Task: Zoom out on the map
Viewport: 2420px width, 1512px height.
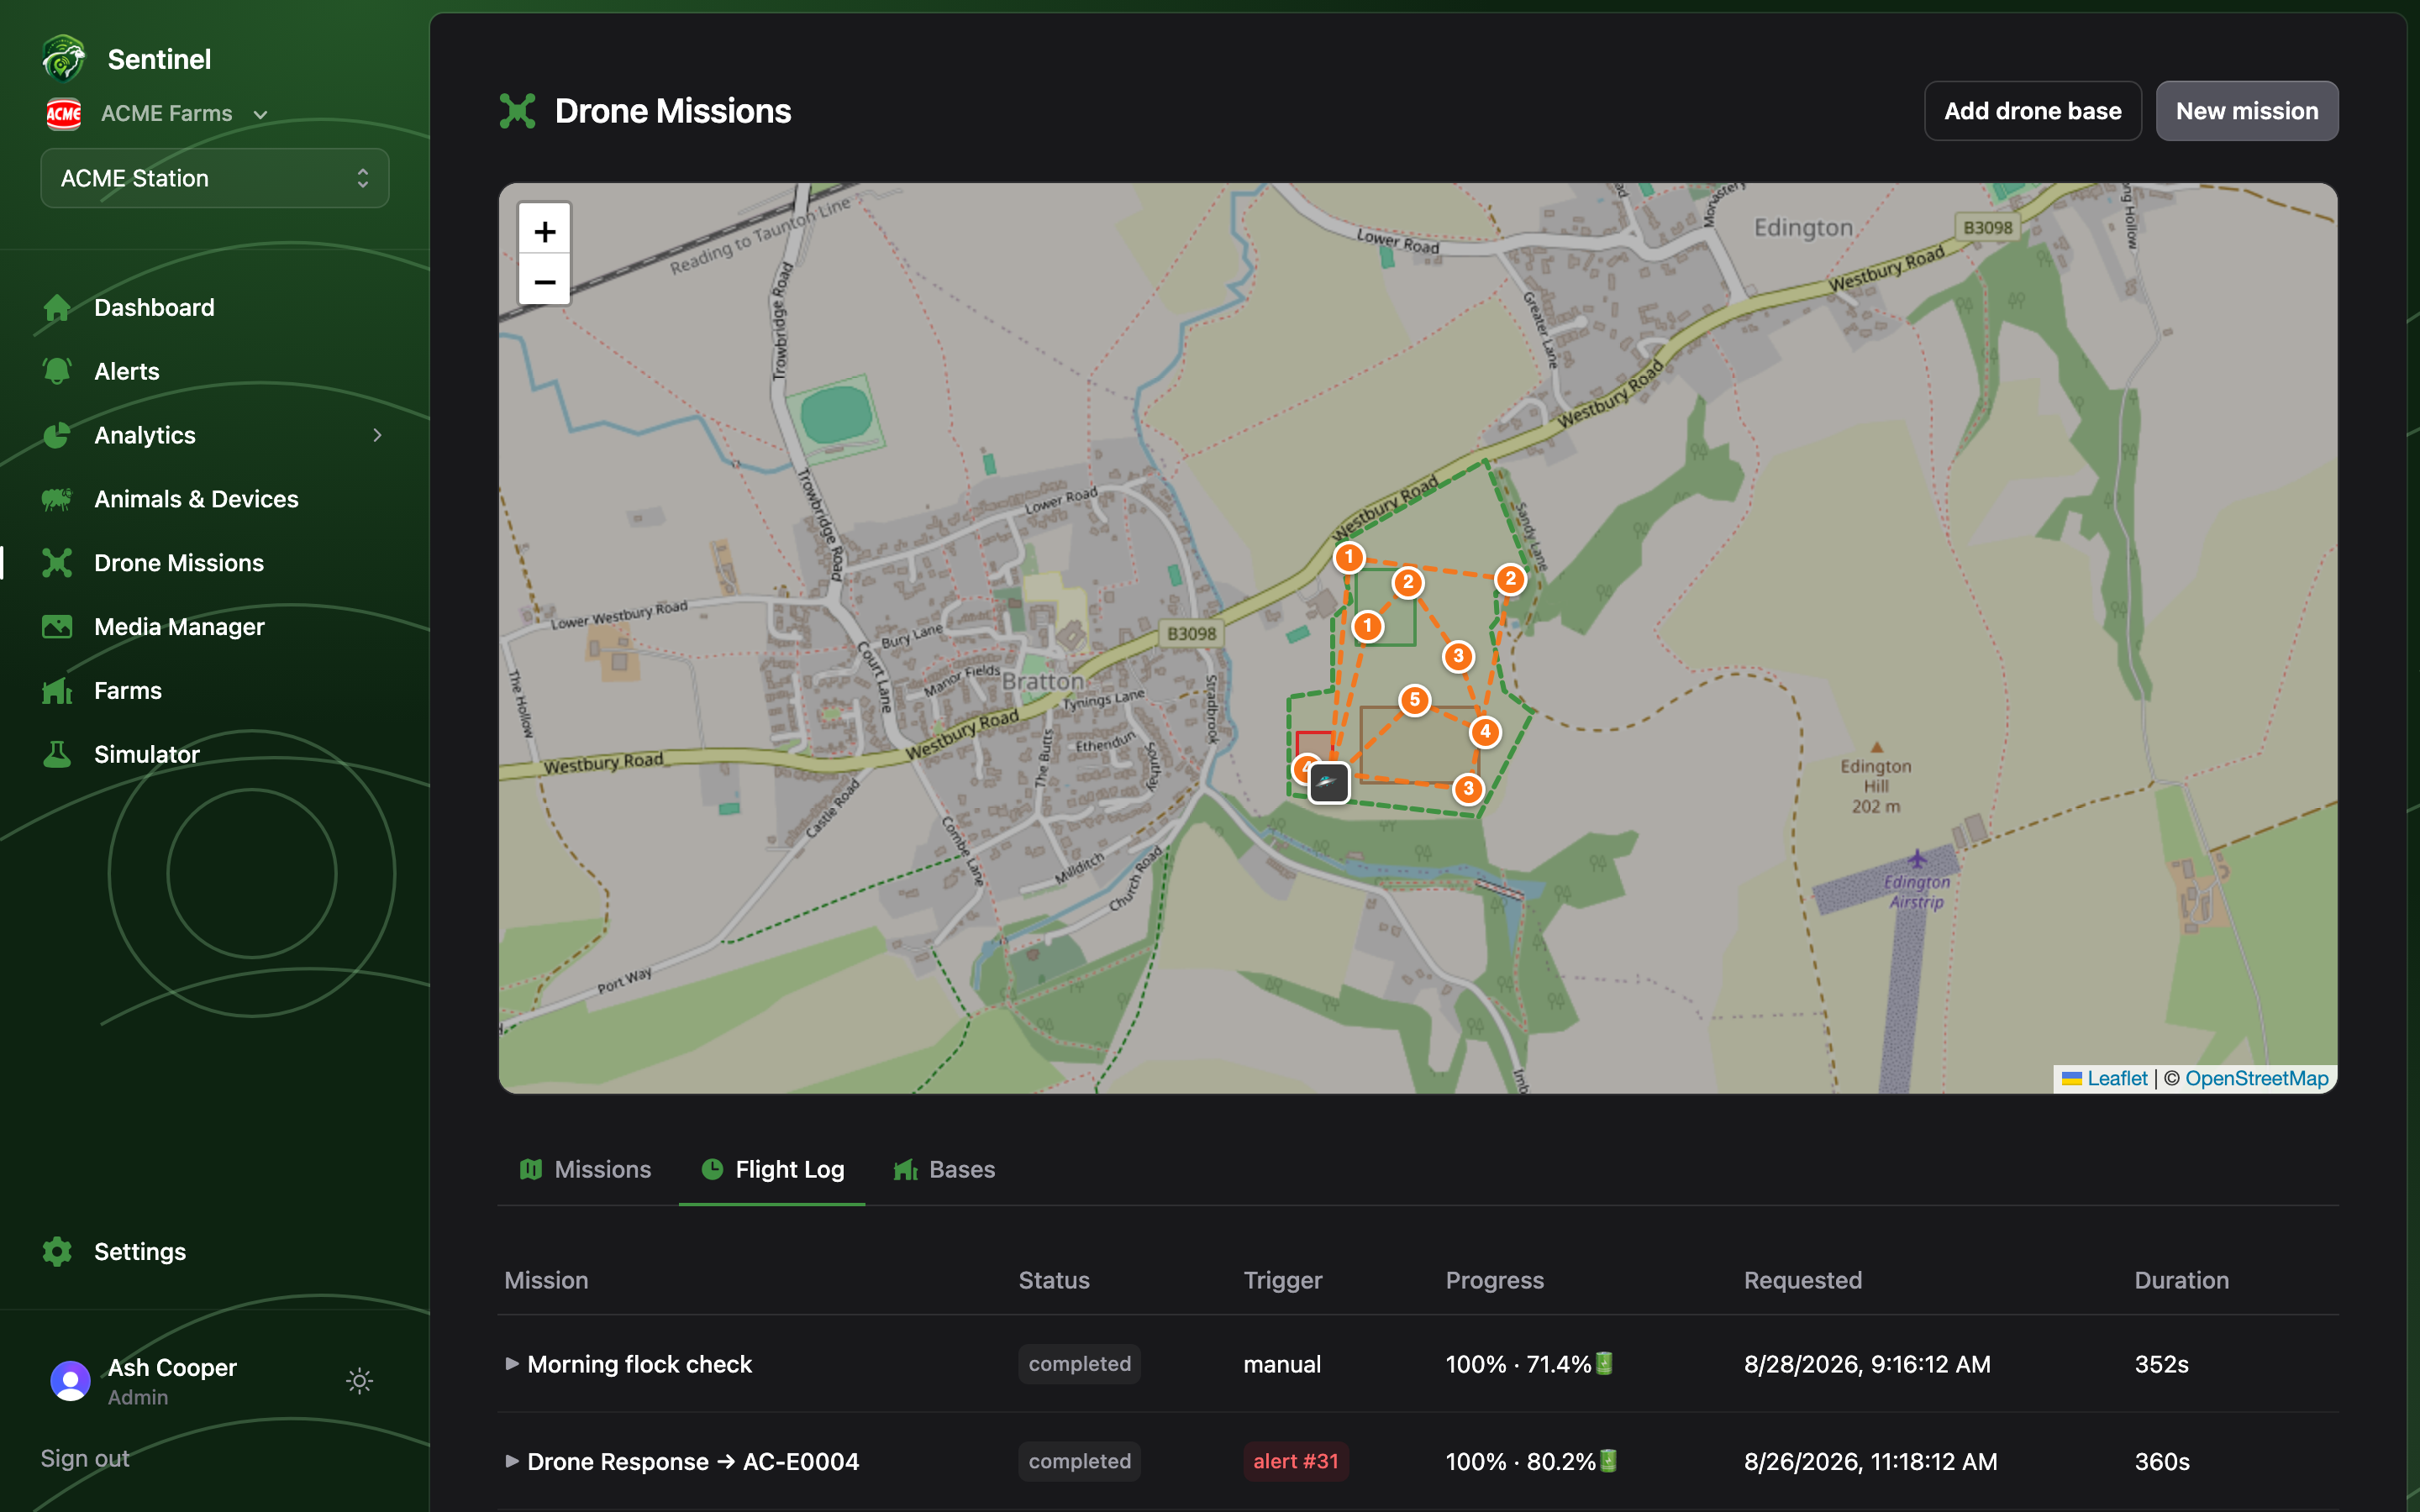Action: [x=544, y=281]
